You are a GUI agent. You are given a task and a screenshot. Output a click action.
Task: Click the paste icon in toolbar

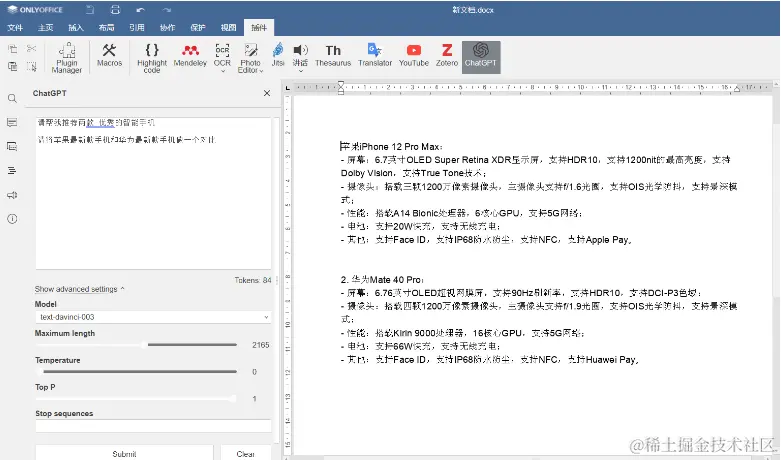[x=12, y=66]
